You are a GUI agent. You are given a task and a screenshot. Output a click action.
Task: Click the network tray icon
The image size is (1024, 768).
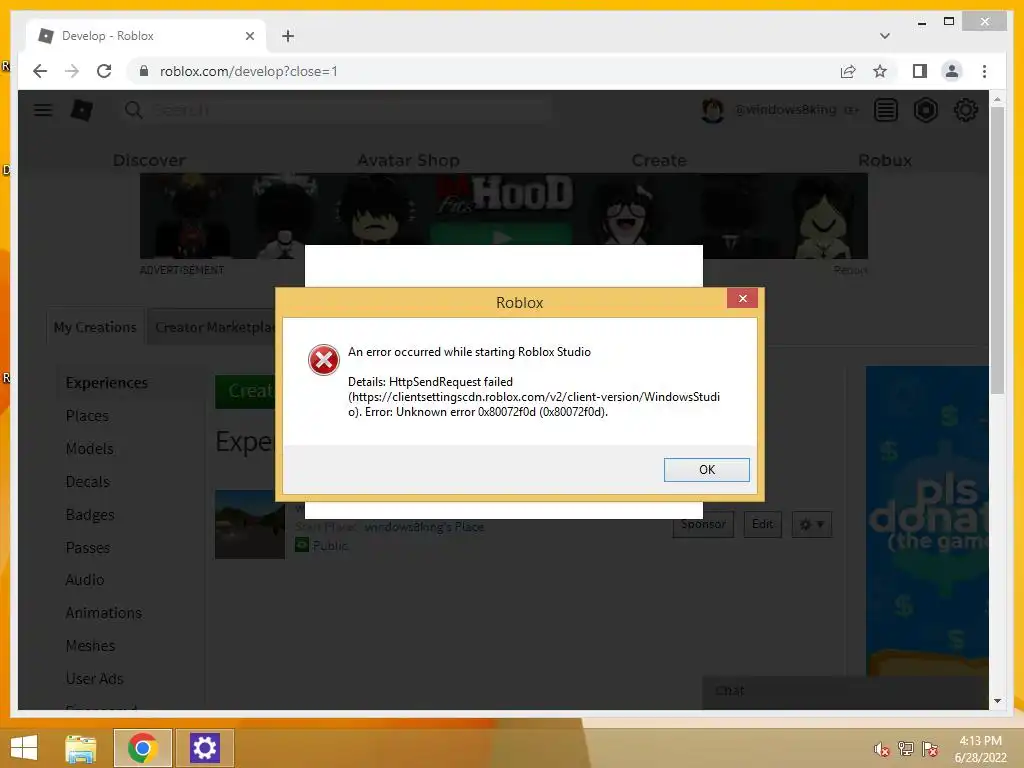coord(906,749)
